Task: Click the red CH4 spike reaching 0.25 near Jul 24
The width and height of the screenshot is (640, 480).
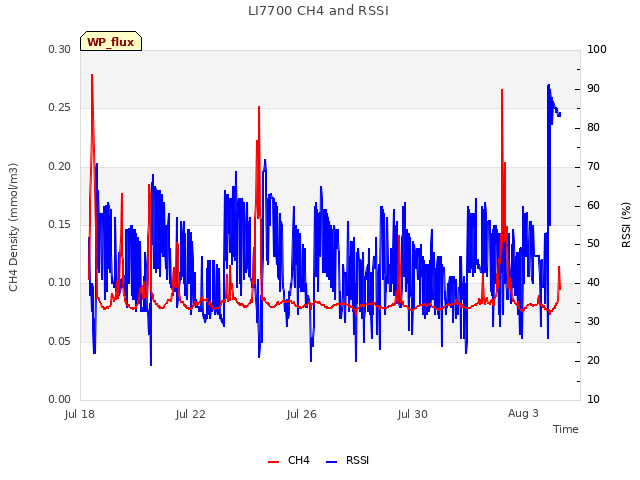Action: coord(259,107)
